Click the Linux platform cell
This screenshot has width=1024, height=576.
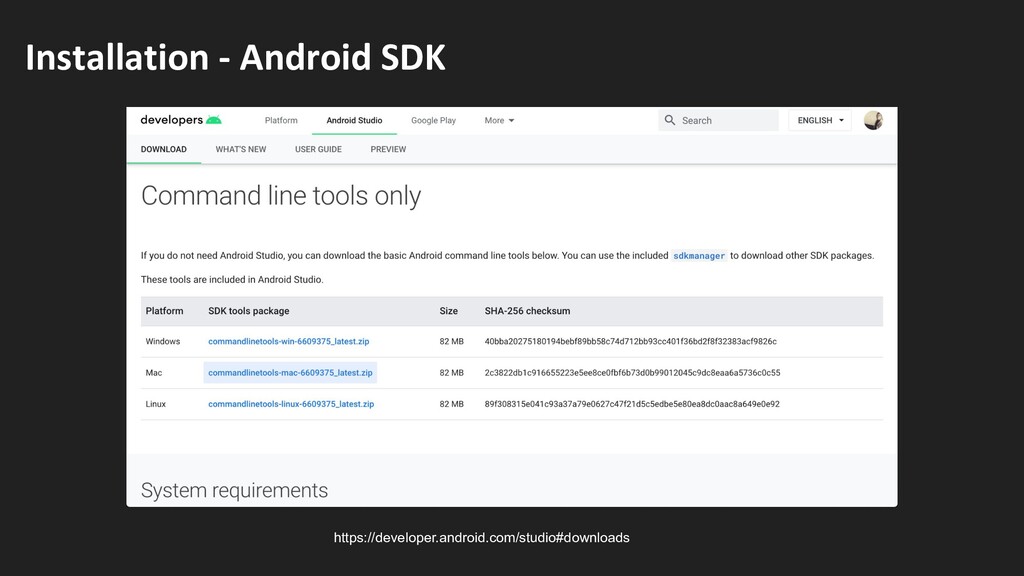155,404
